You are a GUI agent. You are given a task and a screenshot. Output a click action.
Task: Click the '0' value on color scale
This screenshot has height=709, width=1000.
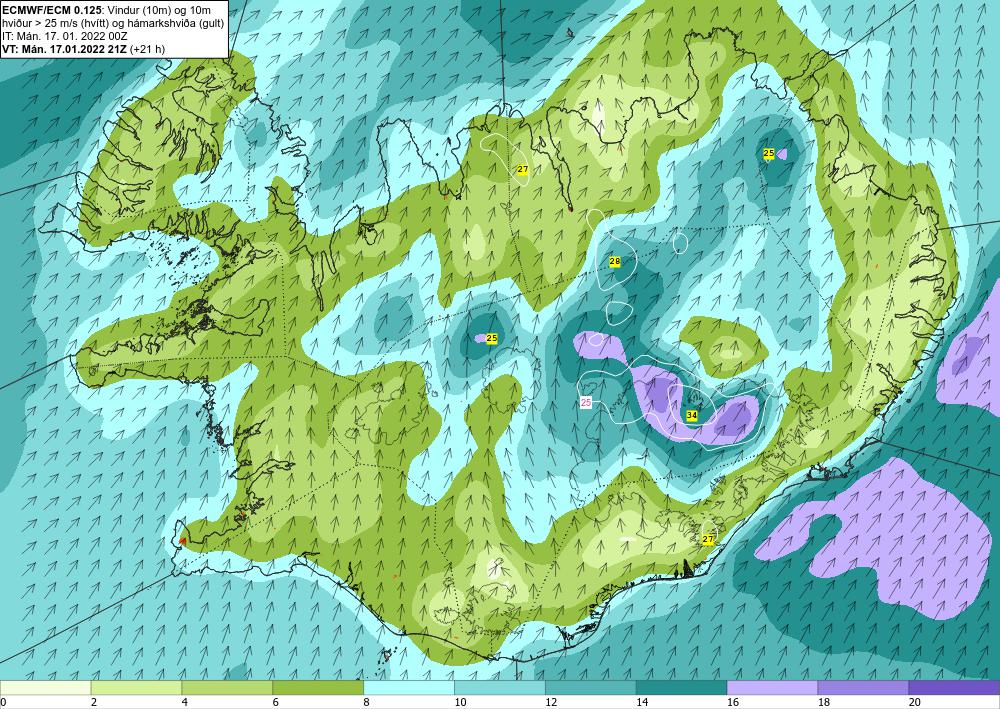click(x=3, y=703)
